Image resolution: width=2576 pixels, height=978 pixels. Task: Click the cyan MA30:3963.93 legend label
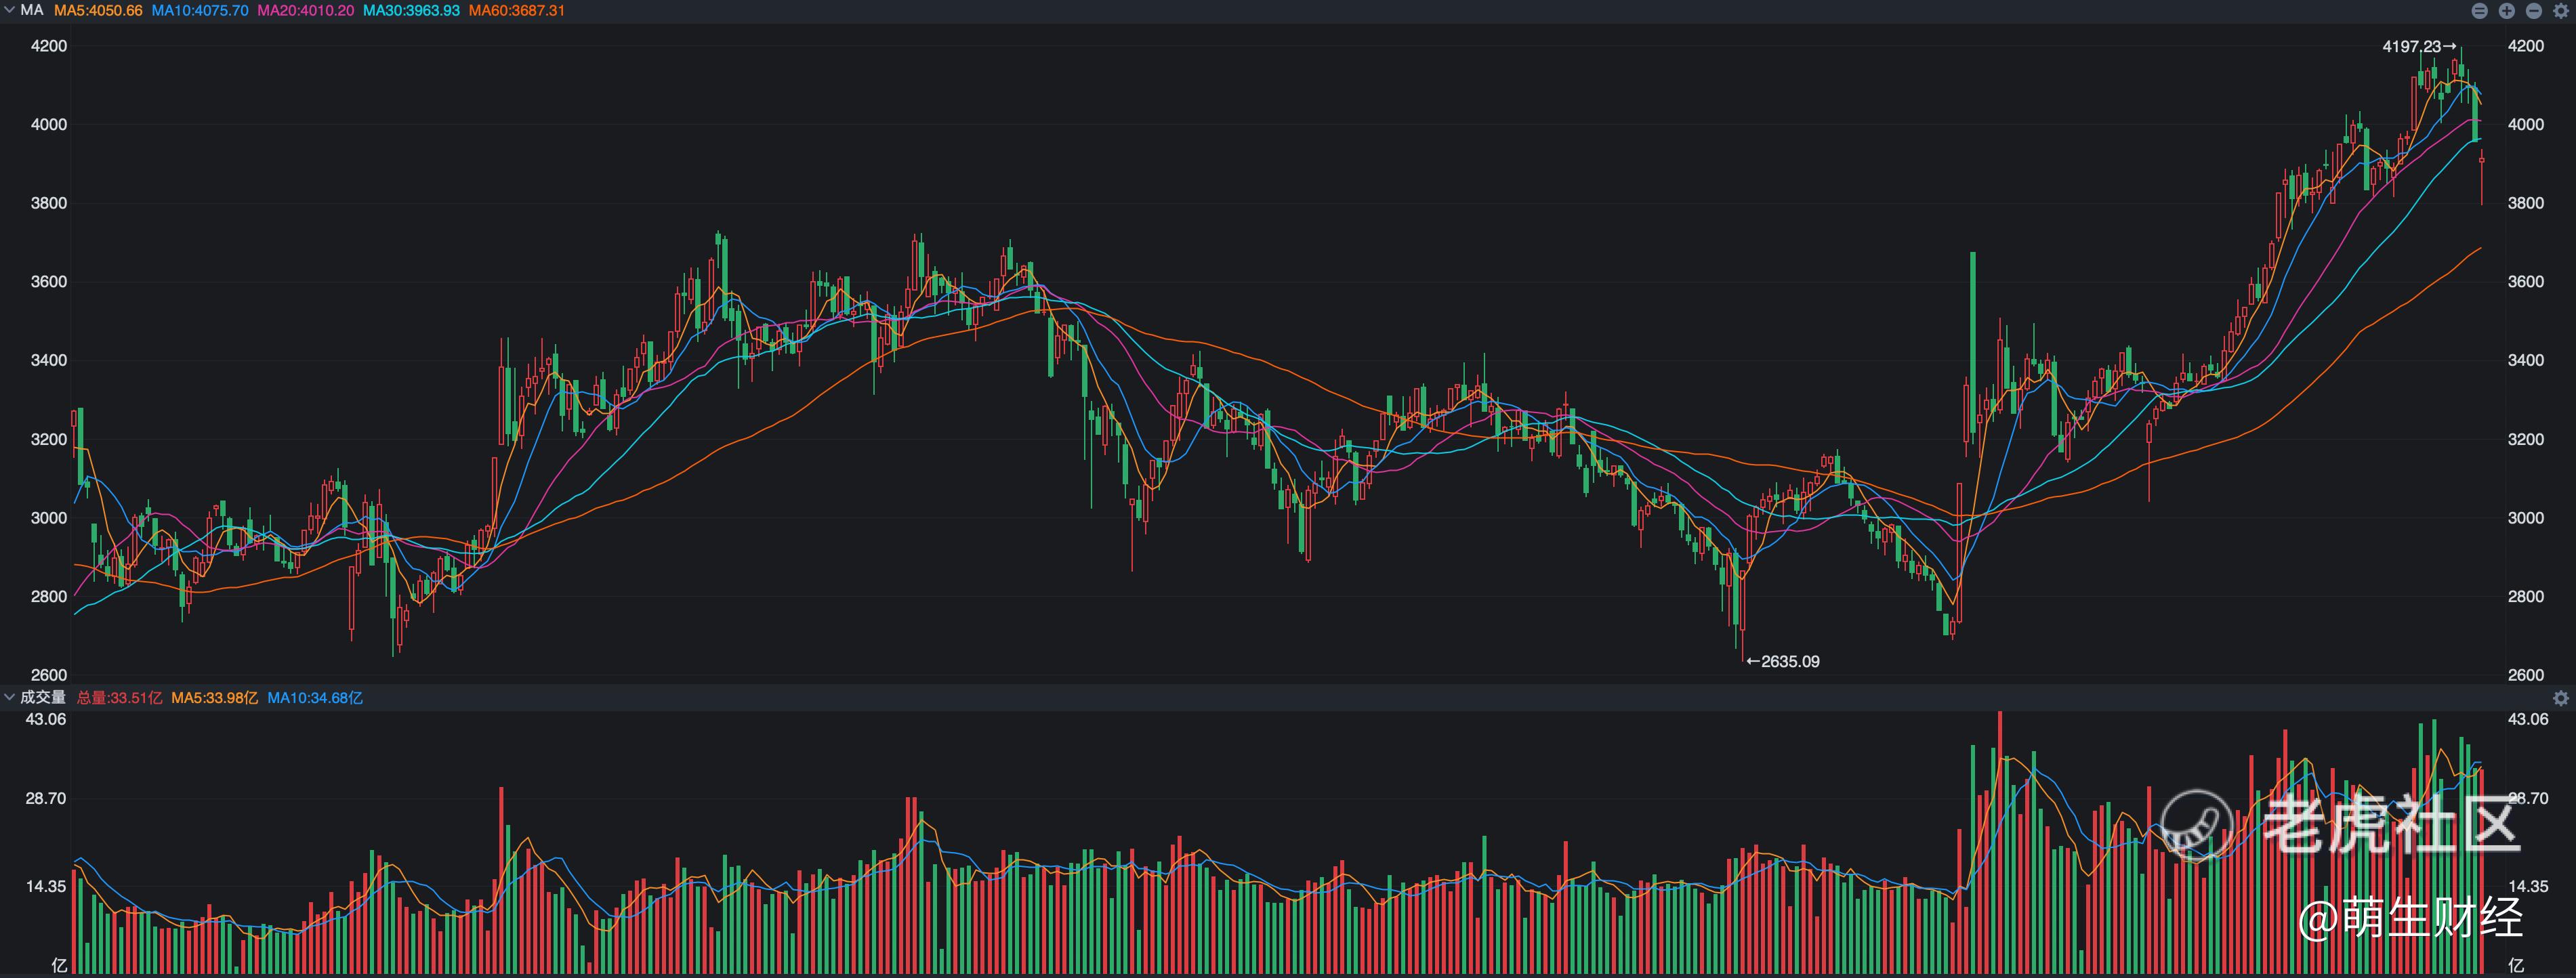point(411,10)
